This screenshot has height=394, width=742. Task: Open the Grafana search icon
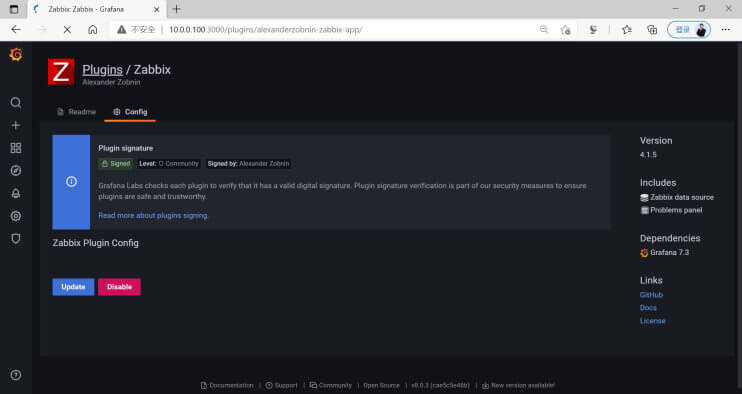pos(16,103)
